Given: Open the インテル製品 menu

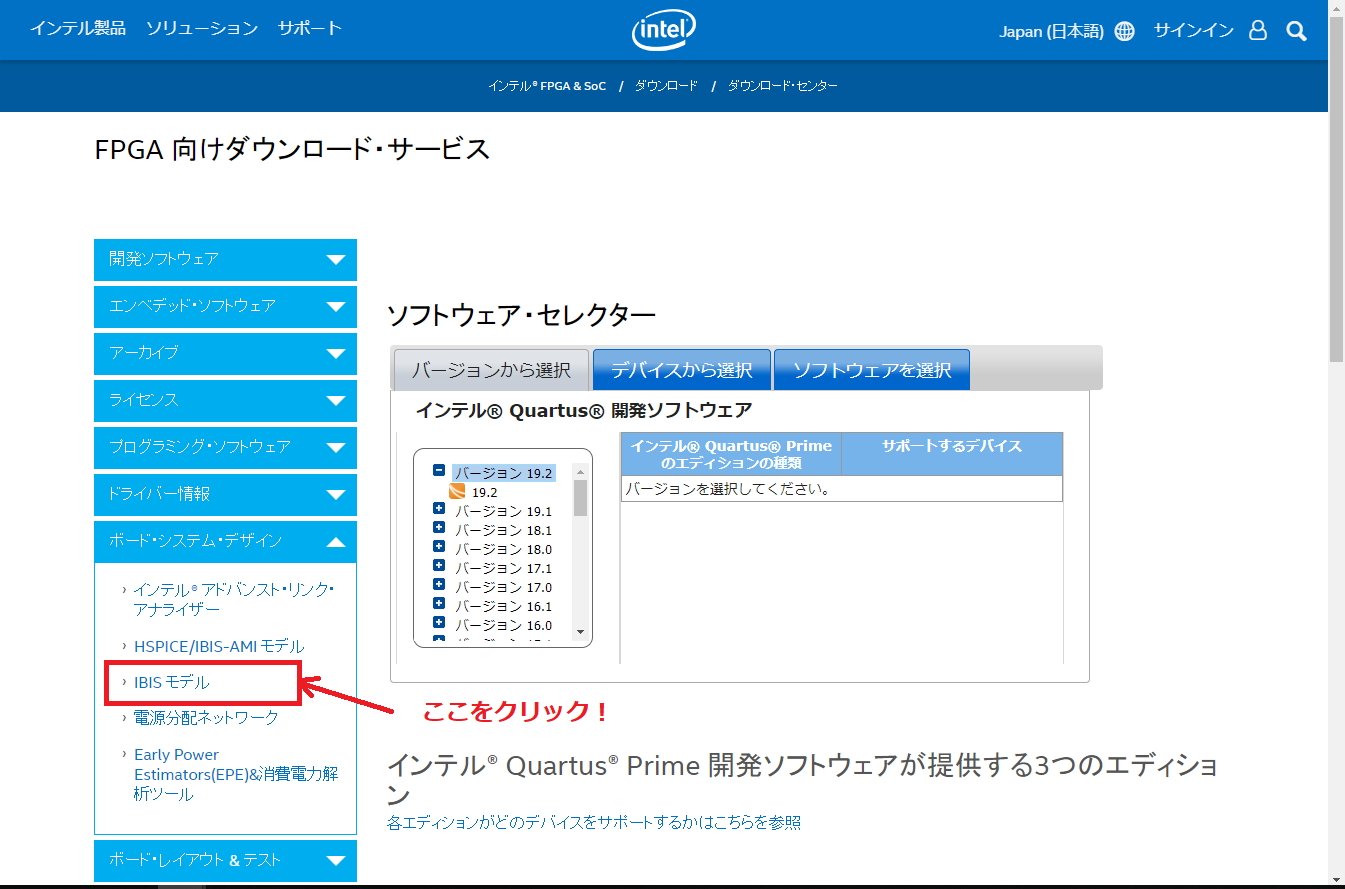Looking at the screenshot, I should click(x=78, y=28).
